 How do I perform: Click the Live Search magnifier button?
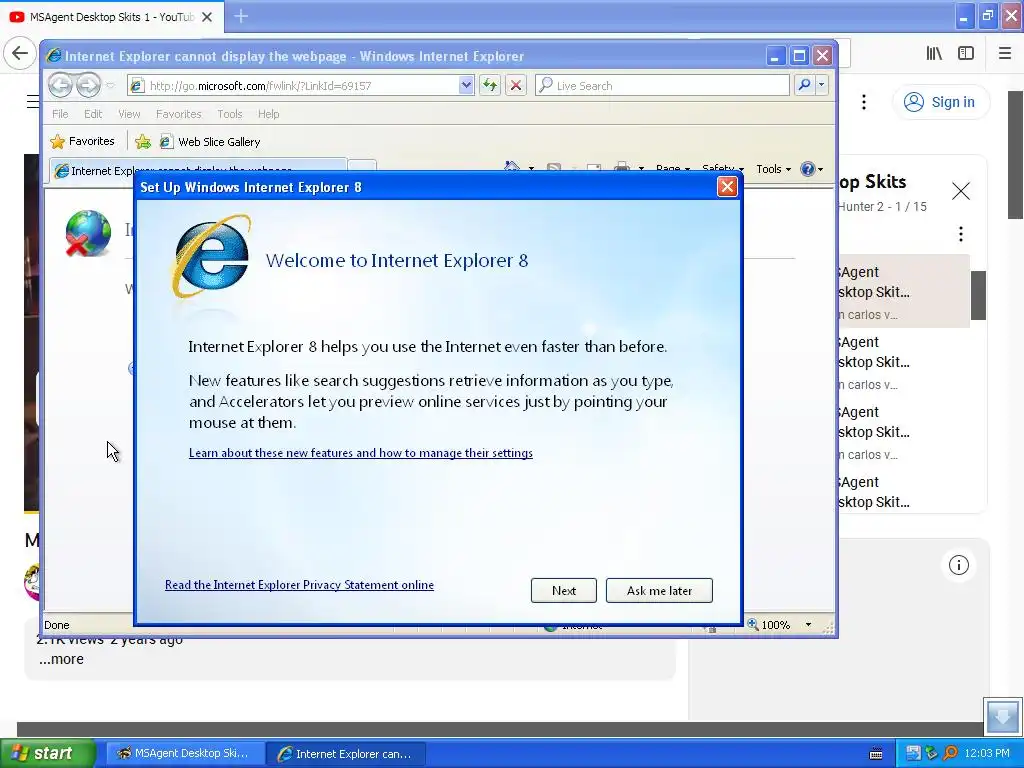pyautogui.click(x=805, y=85)
